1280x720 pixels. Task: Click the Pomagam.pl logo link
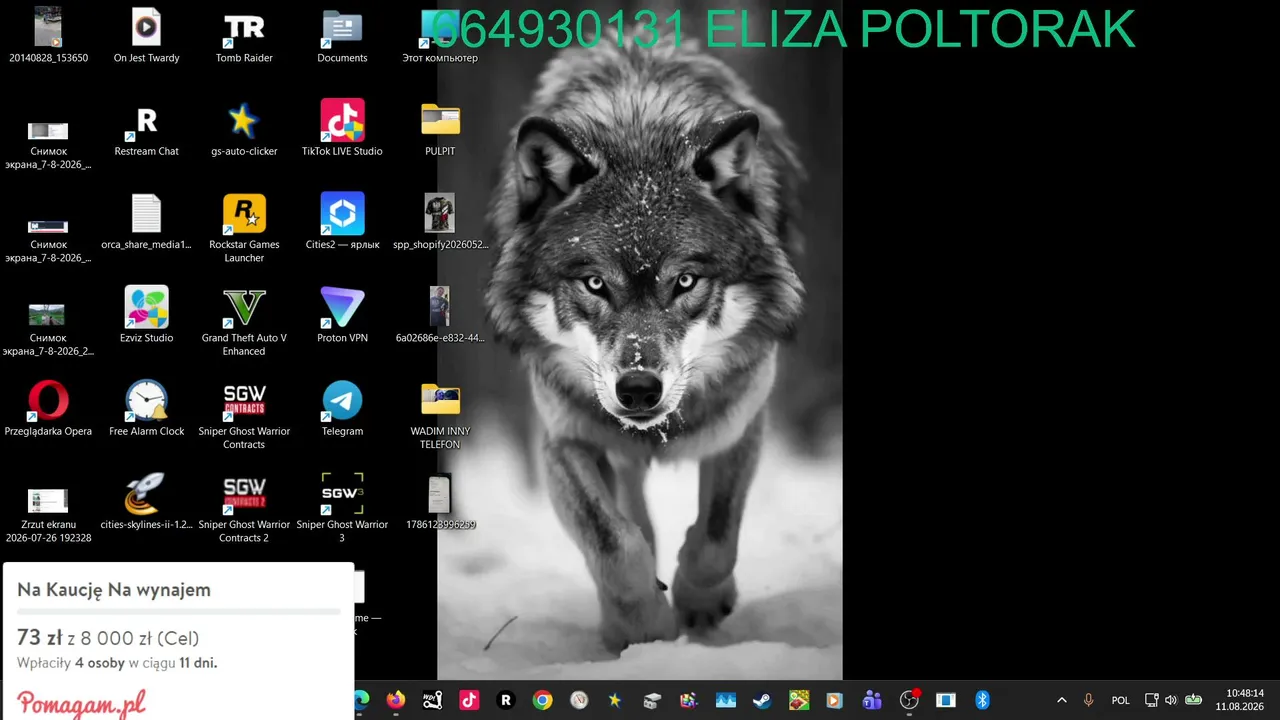point(81,703)
